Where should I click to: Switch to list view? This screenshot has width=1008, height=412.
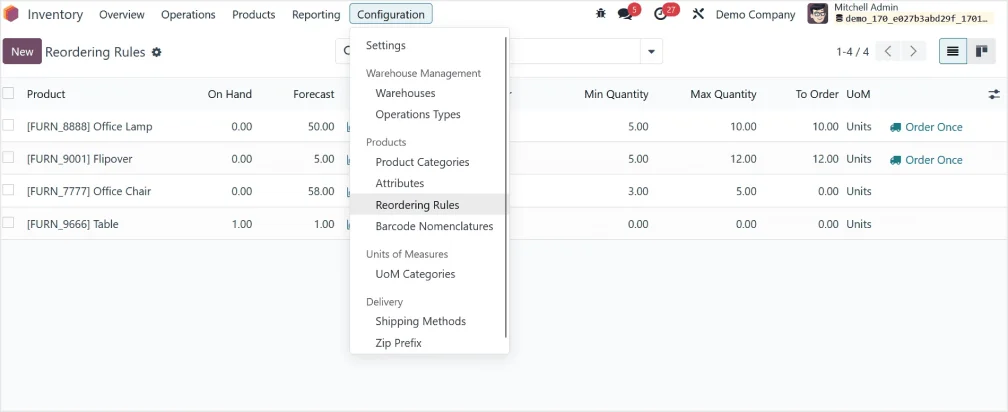[x=953, y=51]
